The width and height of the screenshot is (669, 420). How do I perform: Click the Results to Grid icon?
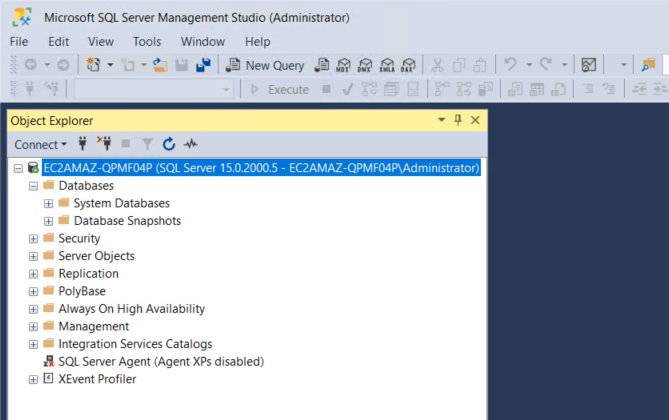537,89
